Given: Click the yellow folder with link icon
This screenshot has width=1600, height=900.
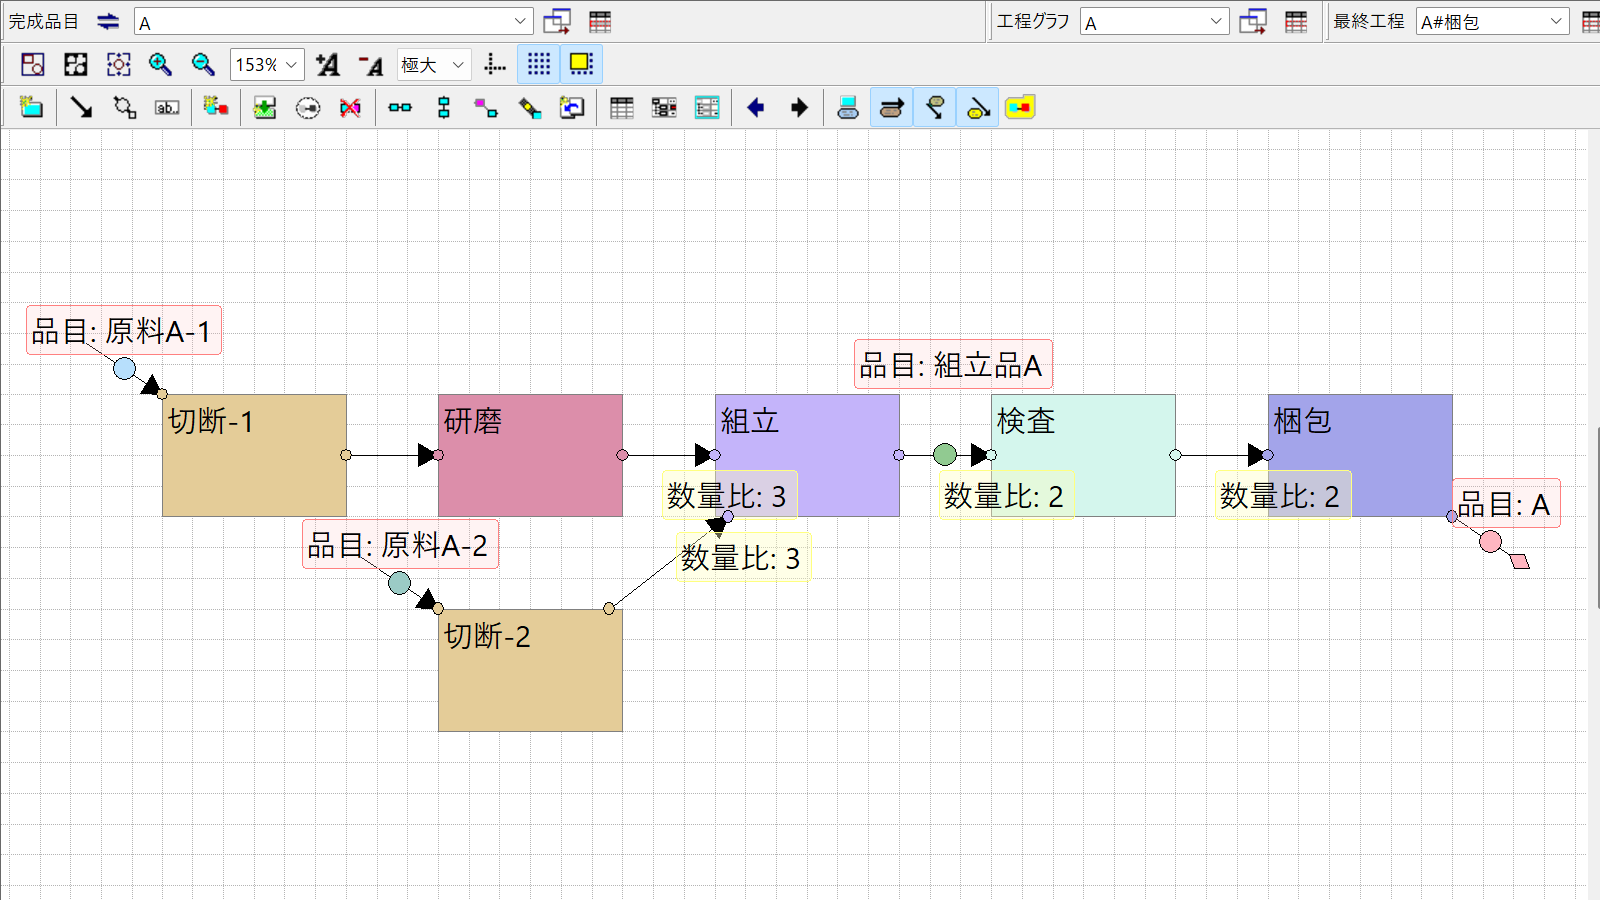Looking at the screenshot, I should click(1020, 107).
